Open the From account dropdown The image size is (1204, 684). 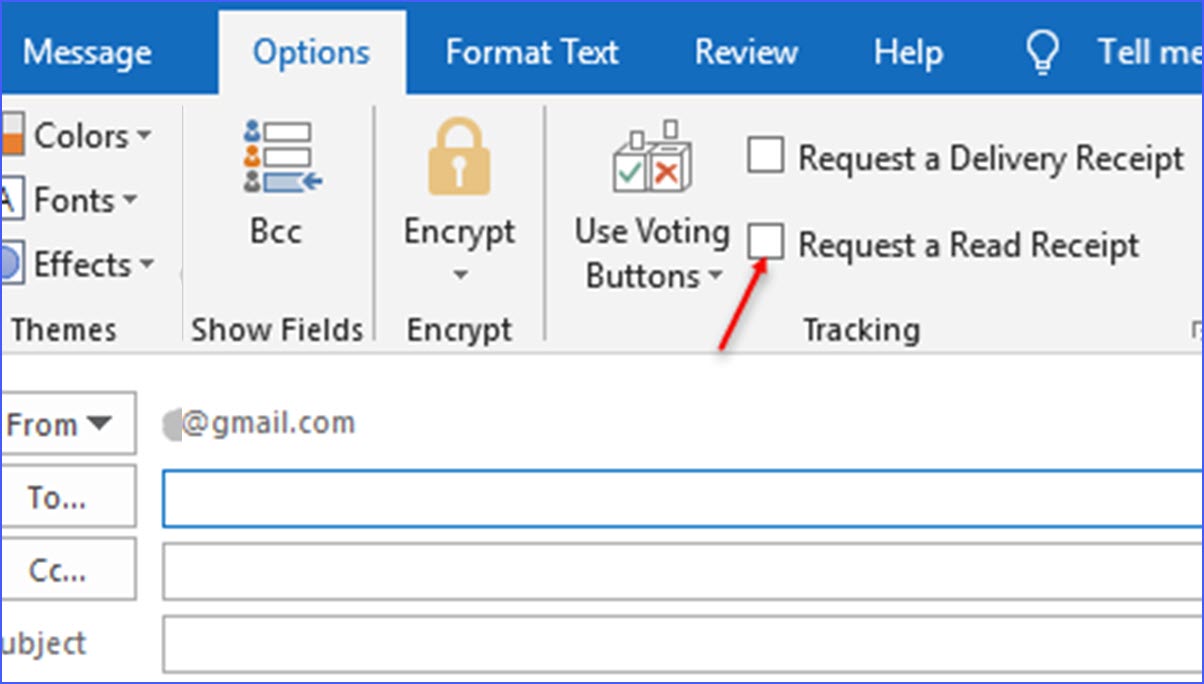click(67, 423)
